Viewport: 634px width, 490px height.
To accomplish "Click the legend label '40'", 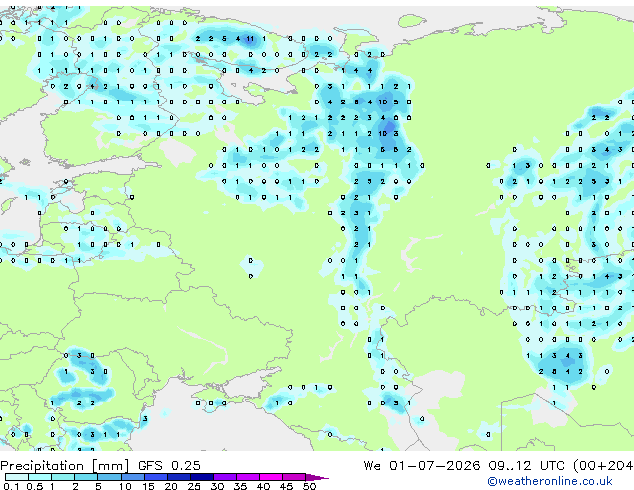I will [x=263, y=486].
